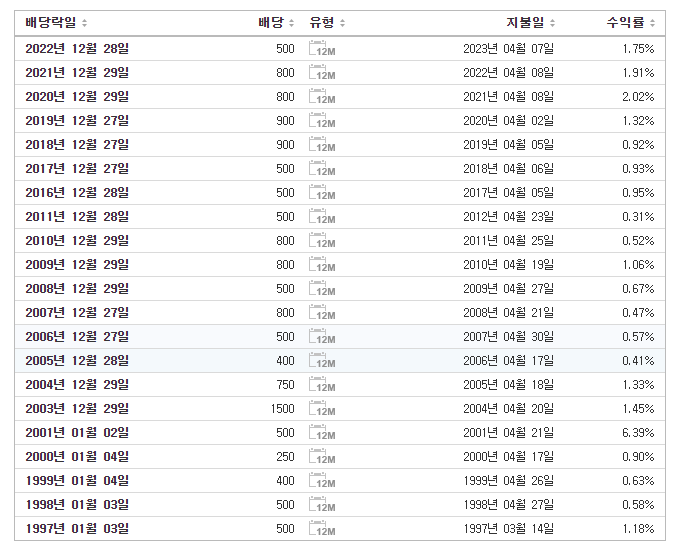Click the 12M icon in 2005년 12월 28일 row
This screenshot has width=679, height=553.
(322, 361)
